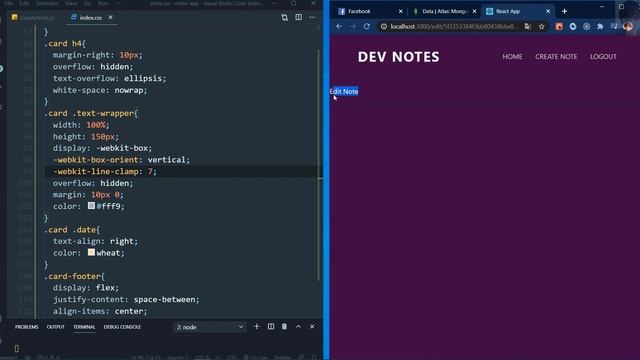Click the wheat color swatch in CSS
The image size is (640, 360).
pos(91,252)
